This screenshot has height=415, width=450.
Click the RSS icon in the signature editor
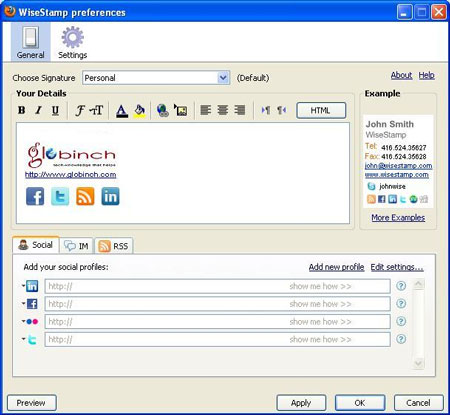[85, 196]
